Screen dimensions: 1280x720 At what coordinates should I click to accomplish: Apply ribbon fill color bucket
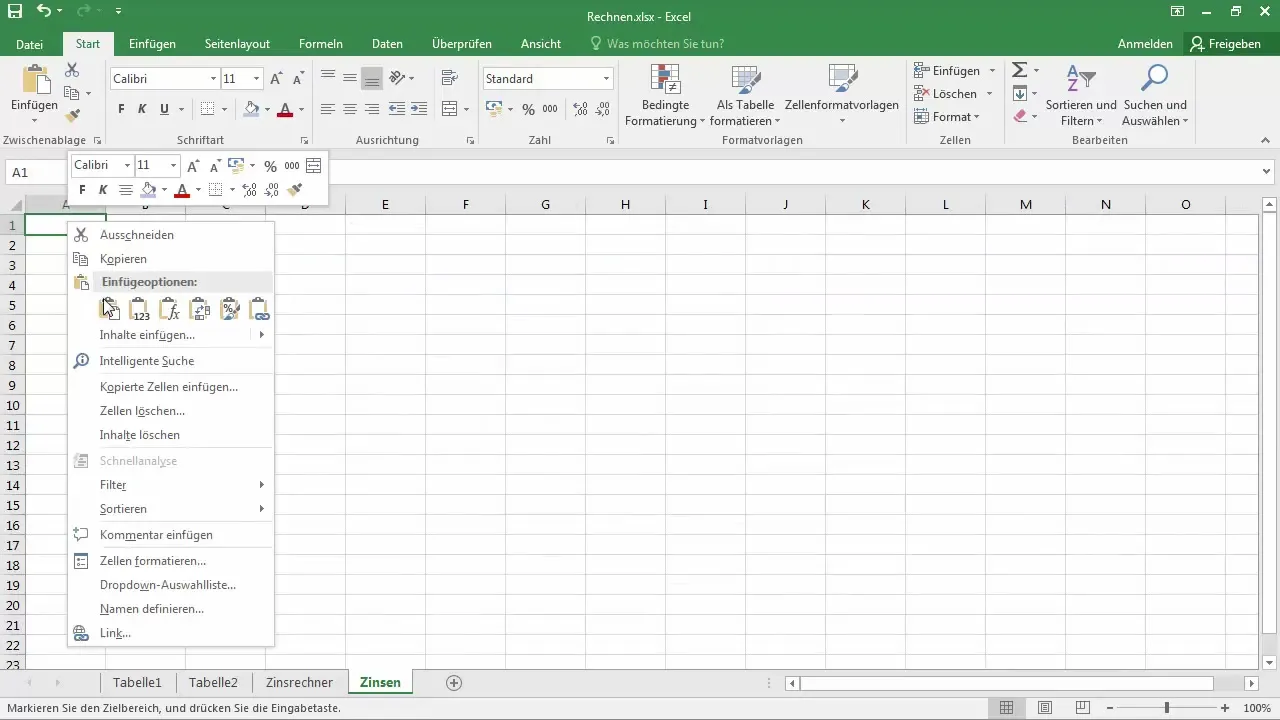(x=251, y=109)
